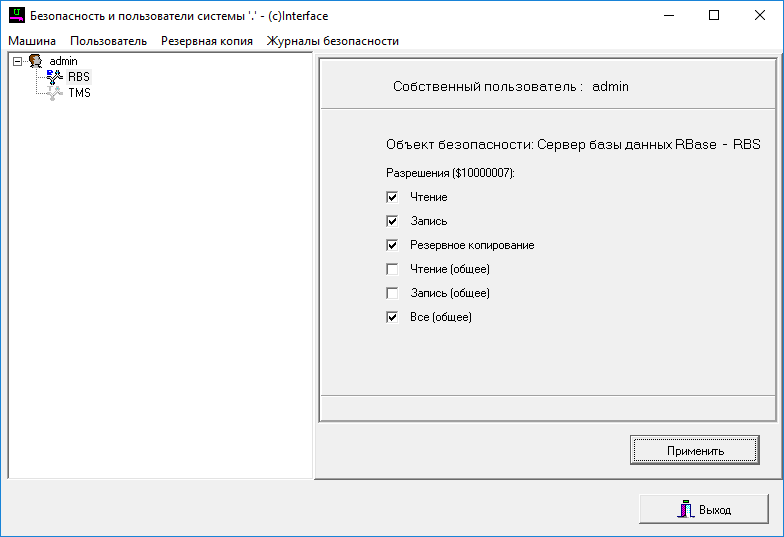Uncheck the Все (общее) checkbox

392,317
